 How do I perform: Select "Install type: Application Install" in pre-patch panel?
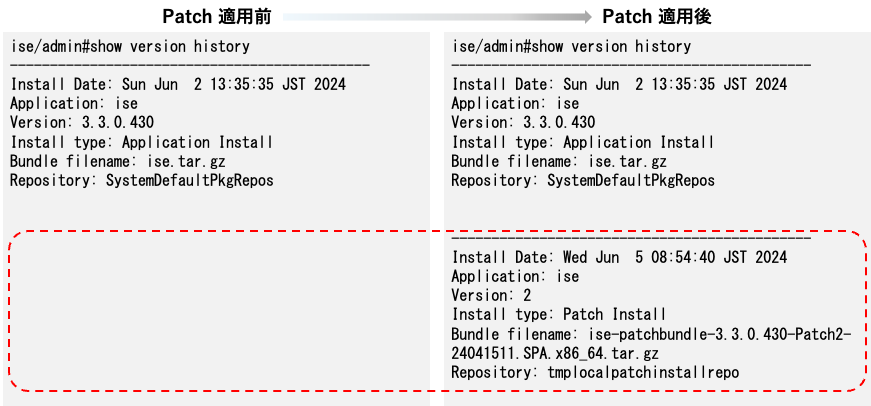click(142, 142)
